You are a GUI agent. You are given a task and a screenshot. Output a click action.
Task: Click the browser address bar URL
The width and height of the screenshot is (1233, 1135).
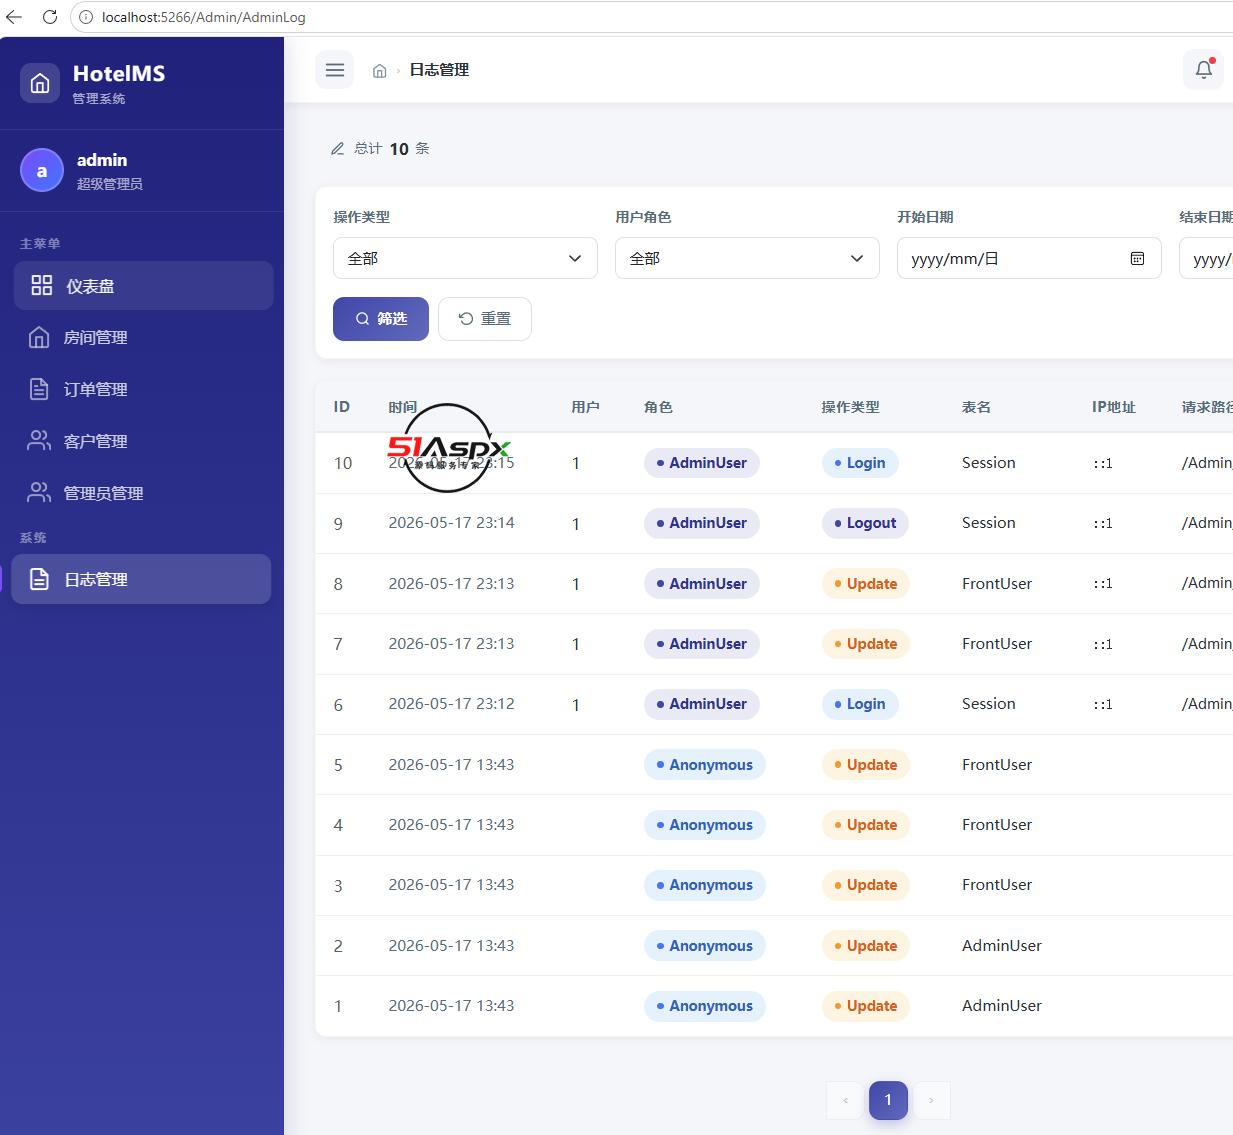pos(204,17)
